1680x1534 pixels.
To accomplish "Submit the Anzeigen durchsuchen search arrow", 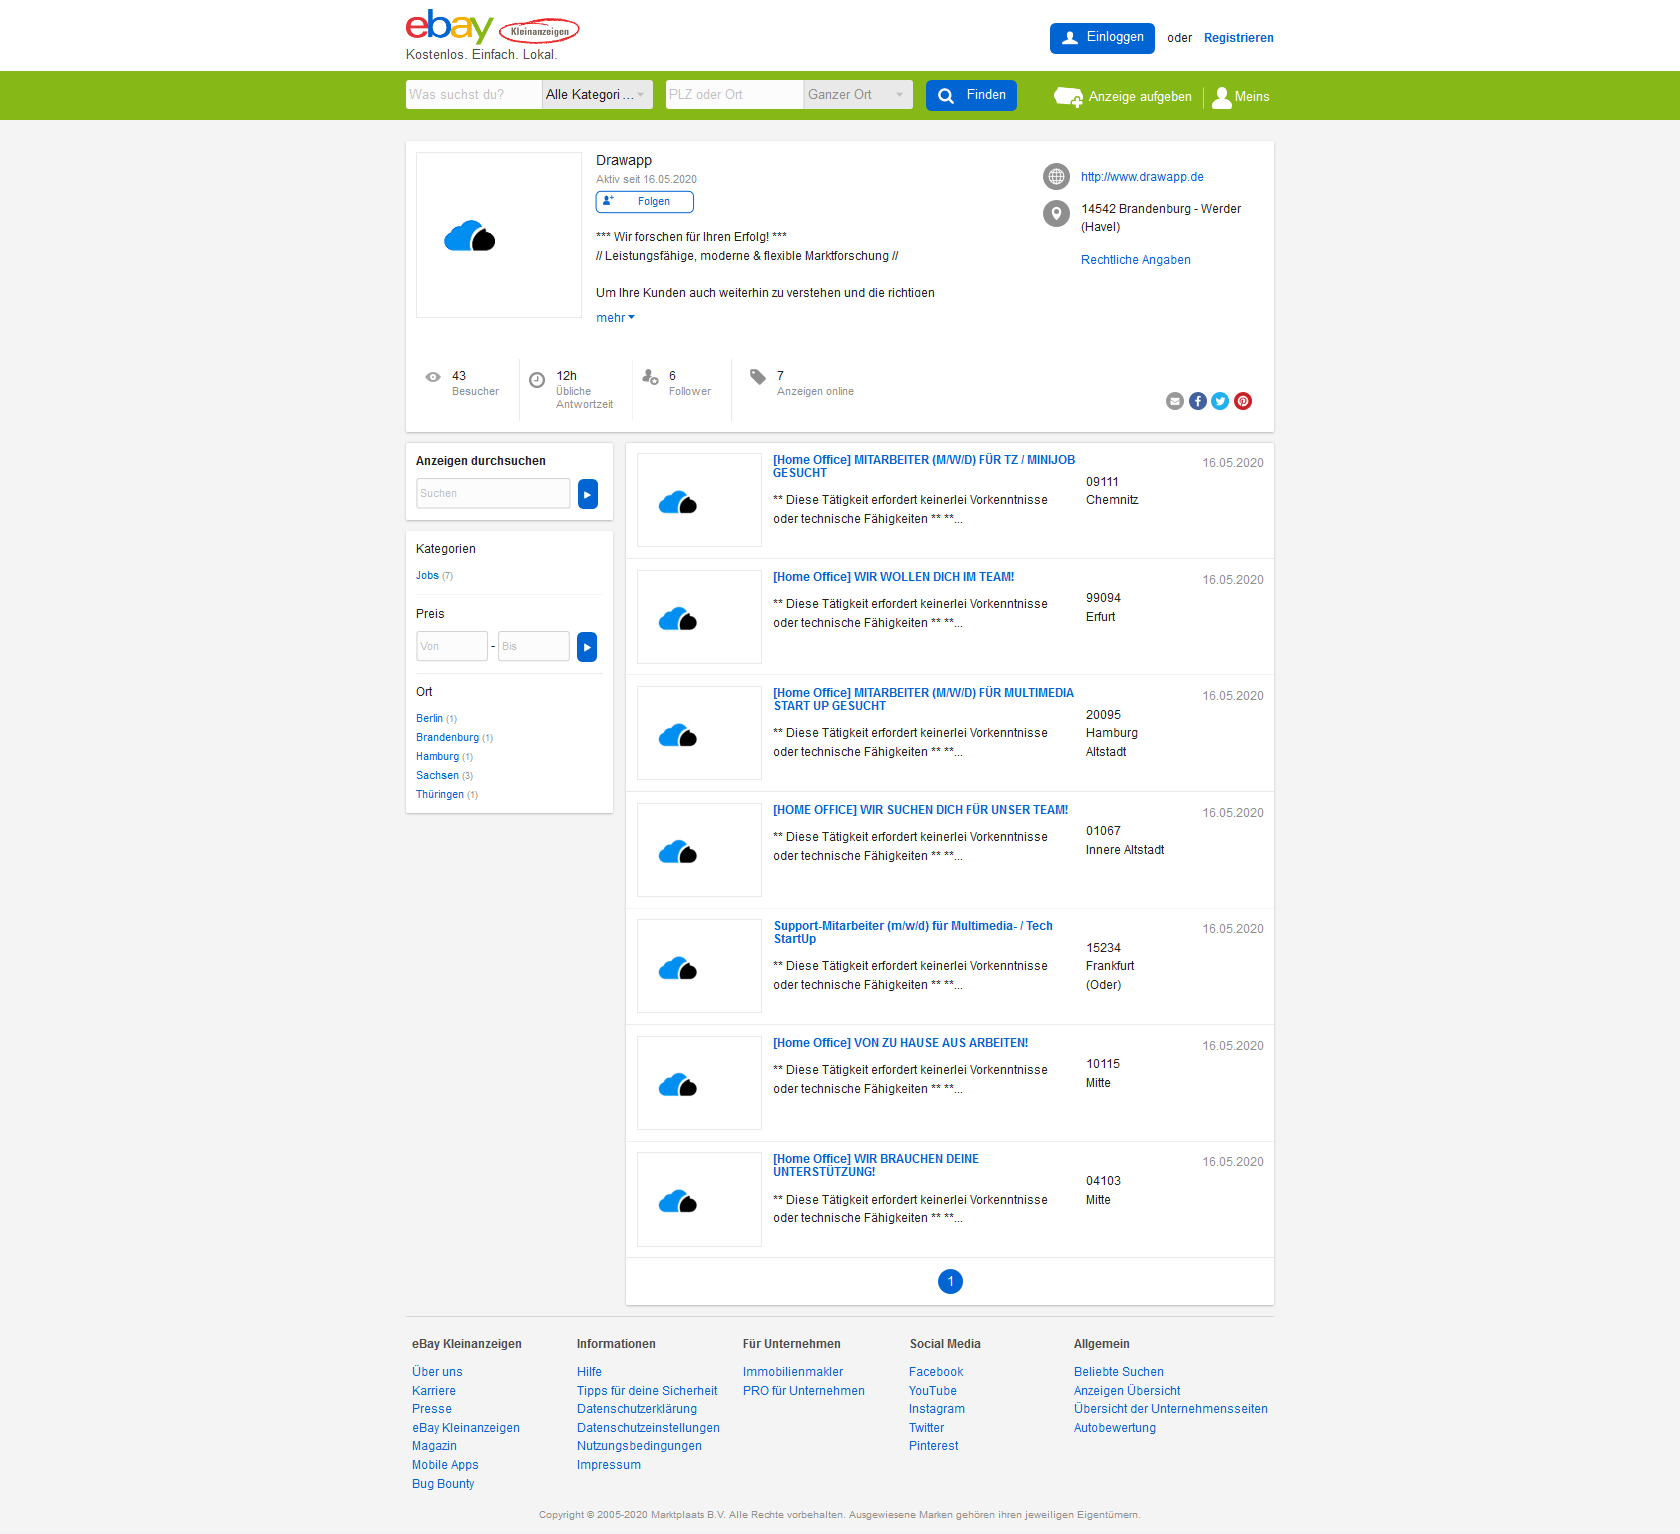I will pyautogui.click(x=588, y=494).
